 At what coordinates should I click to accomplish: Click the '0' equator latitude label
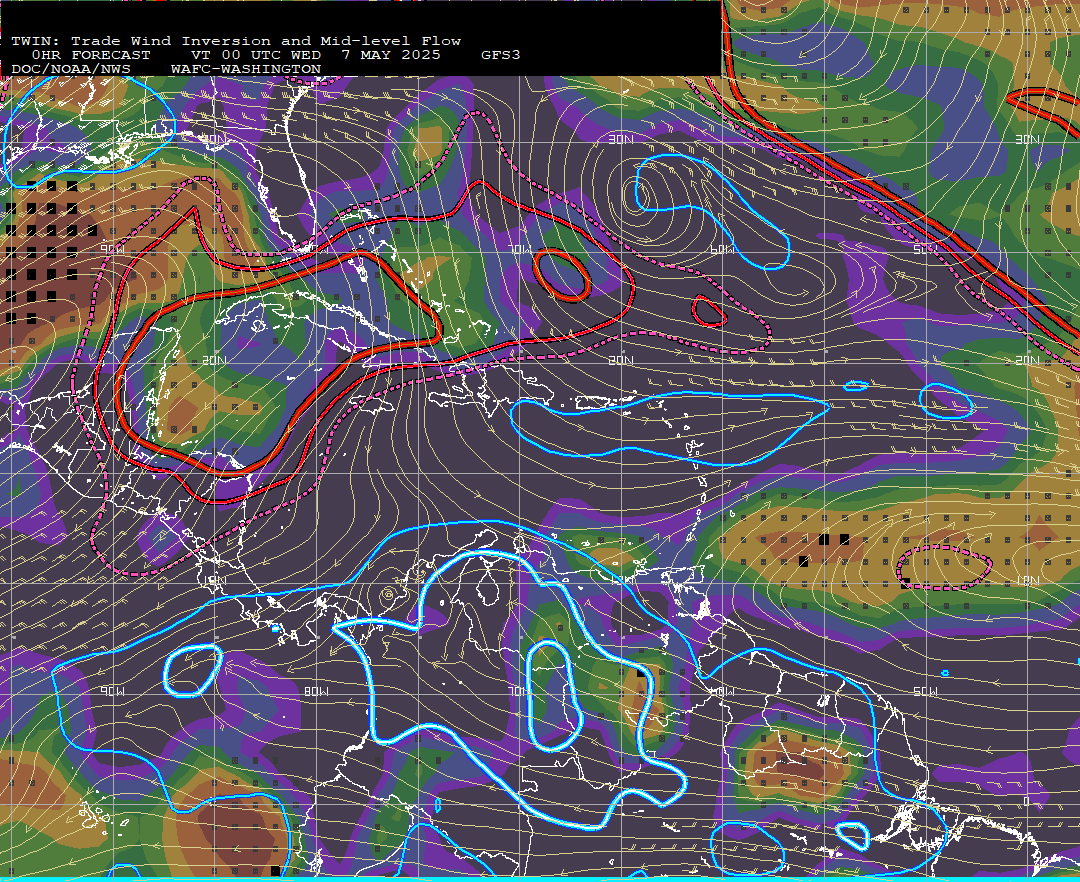coord(1026,802)
